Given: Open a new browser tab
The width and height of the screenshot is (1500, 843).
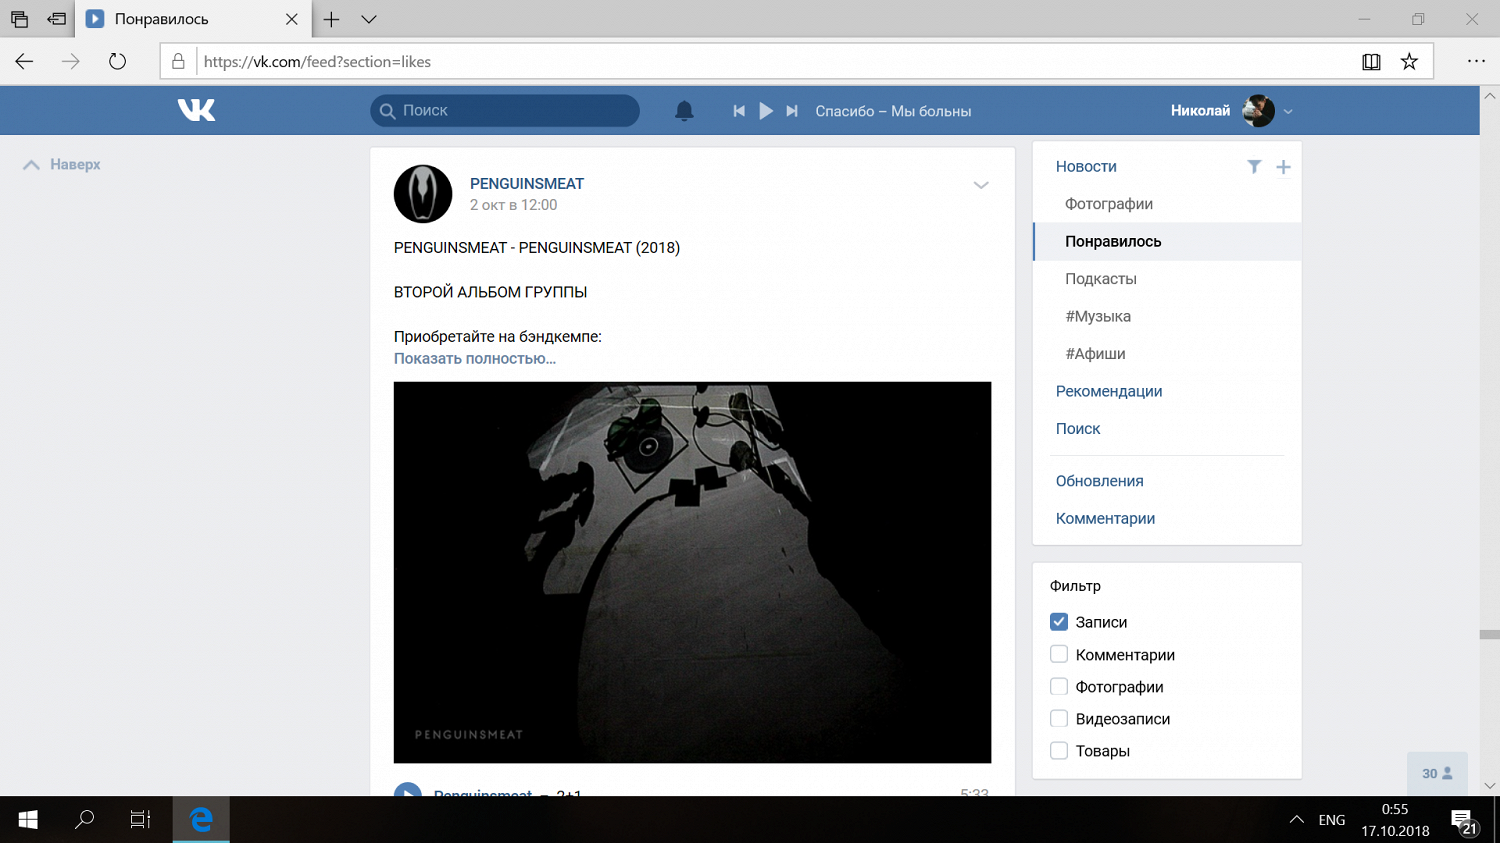Looking at the screenshot, I should tap(331, 19).
